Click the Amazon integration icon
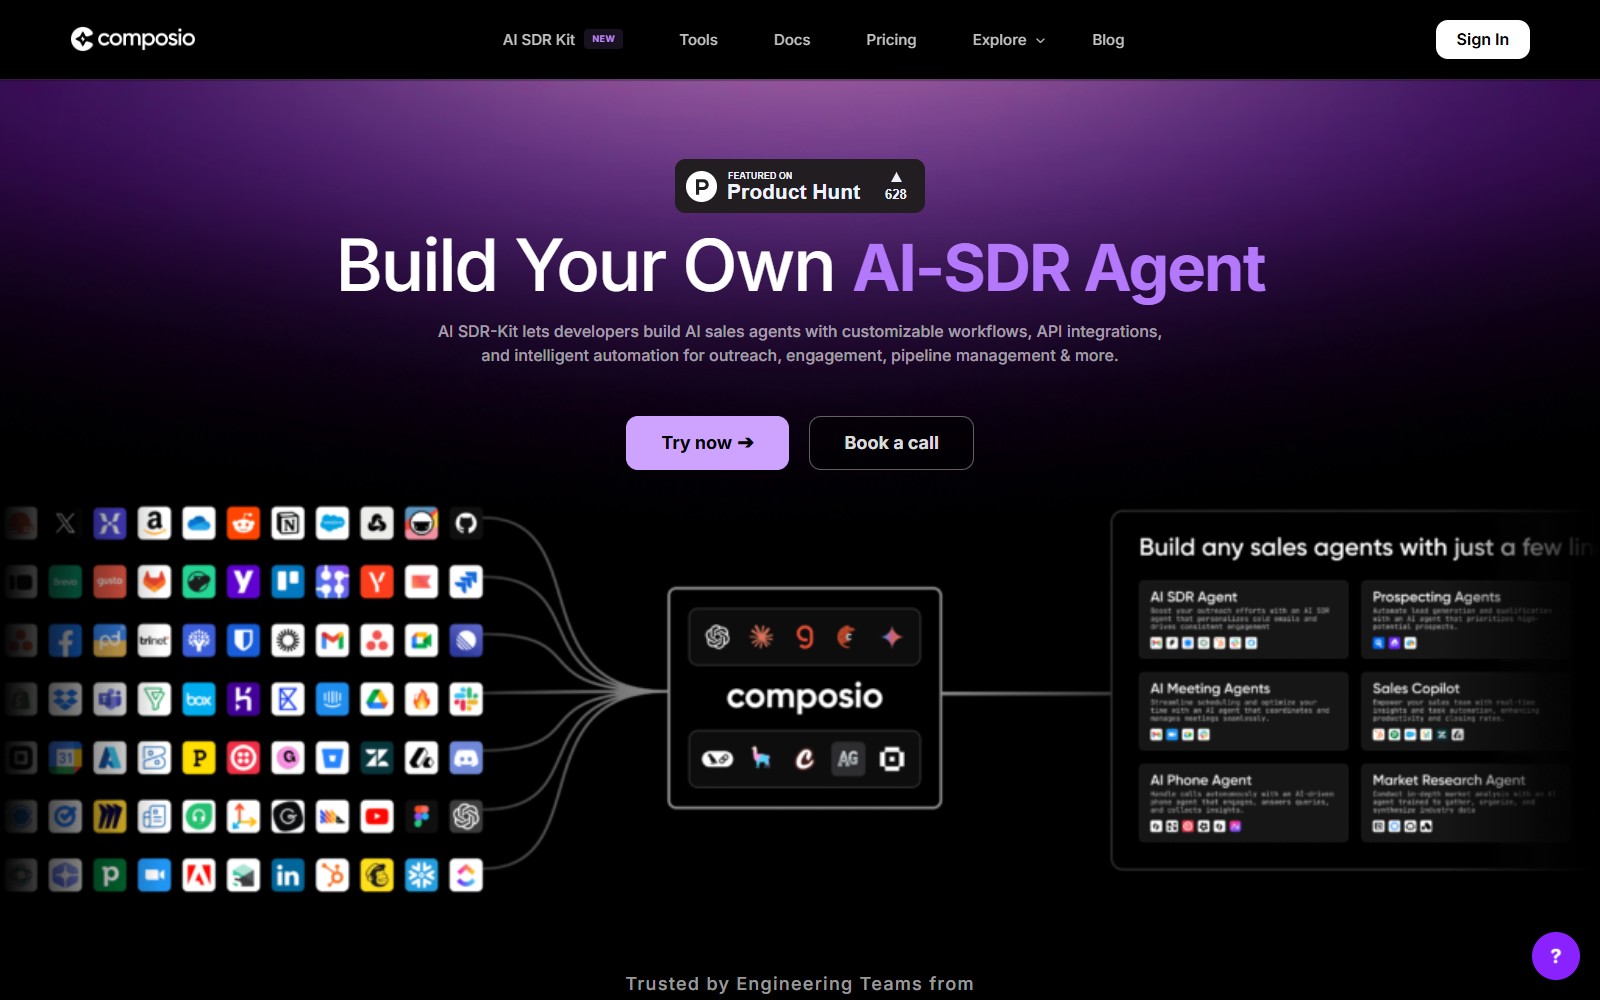Screen dimensions: 1600x1000 point(154,523)
